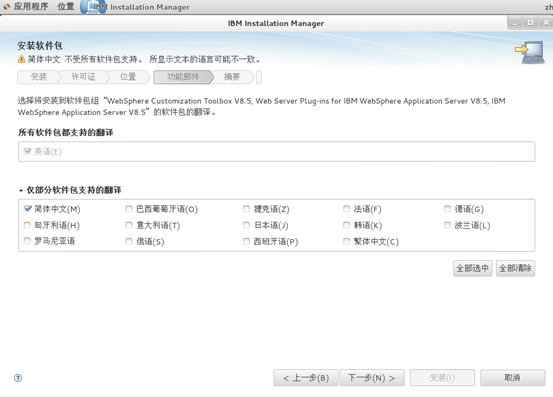Screen dimensions: 553x398
Task: Select the 功能部件 wizard step
Action: [x=183, y=77]
